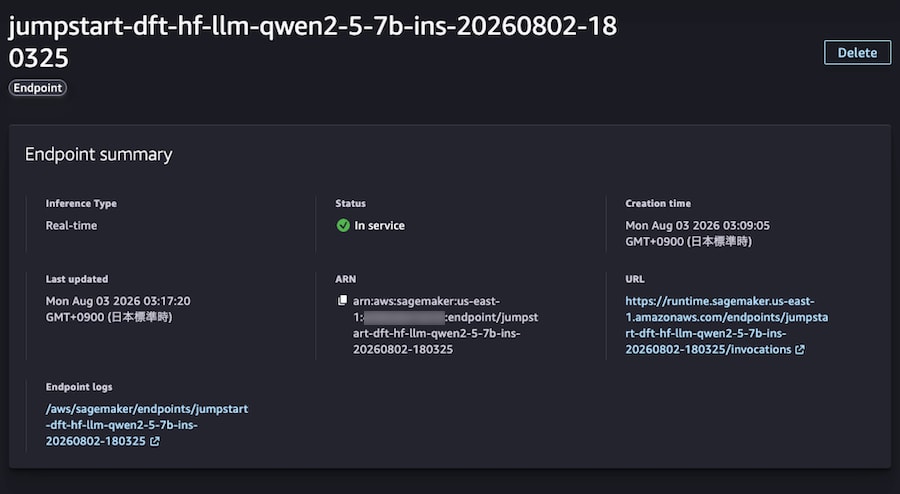900x494 pixels.
Task: Click the Last updated timestamp value
Action: [x=118, y=309]
